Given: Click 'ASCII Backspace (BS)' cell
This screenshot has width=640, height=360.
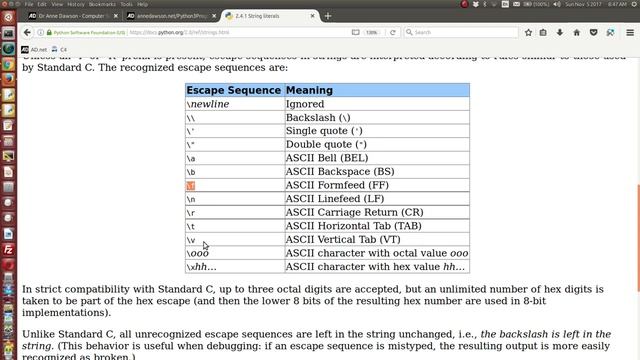Looking at the screenshot, I should pos(377,171).
